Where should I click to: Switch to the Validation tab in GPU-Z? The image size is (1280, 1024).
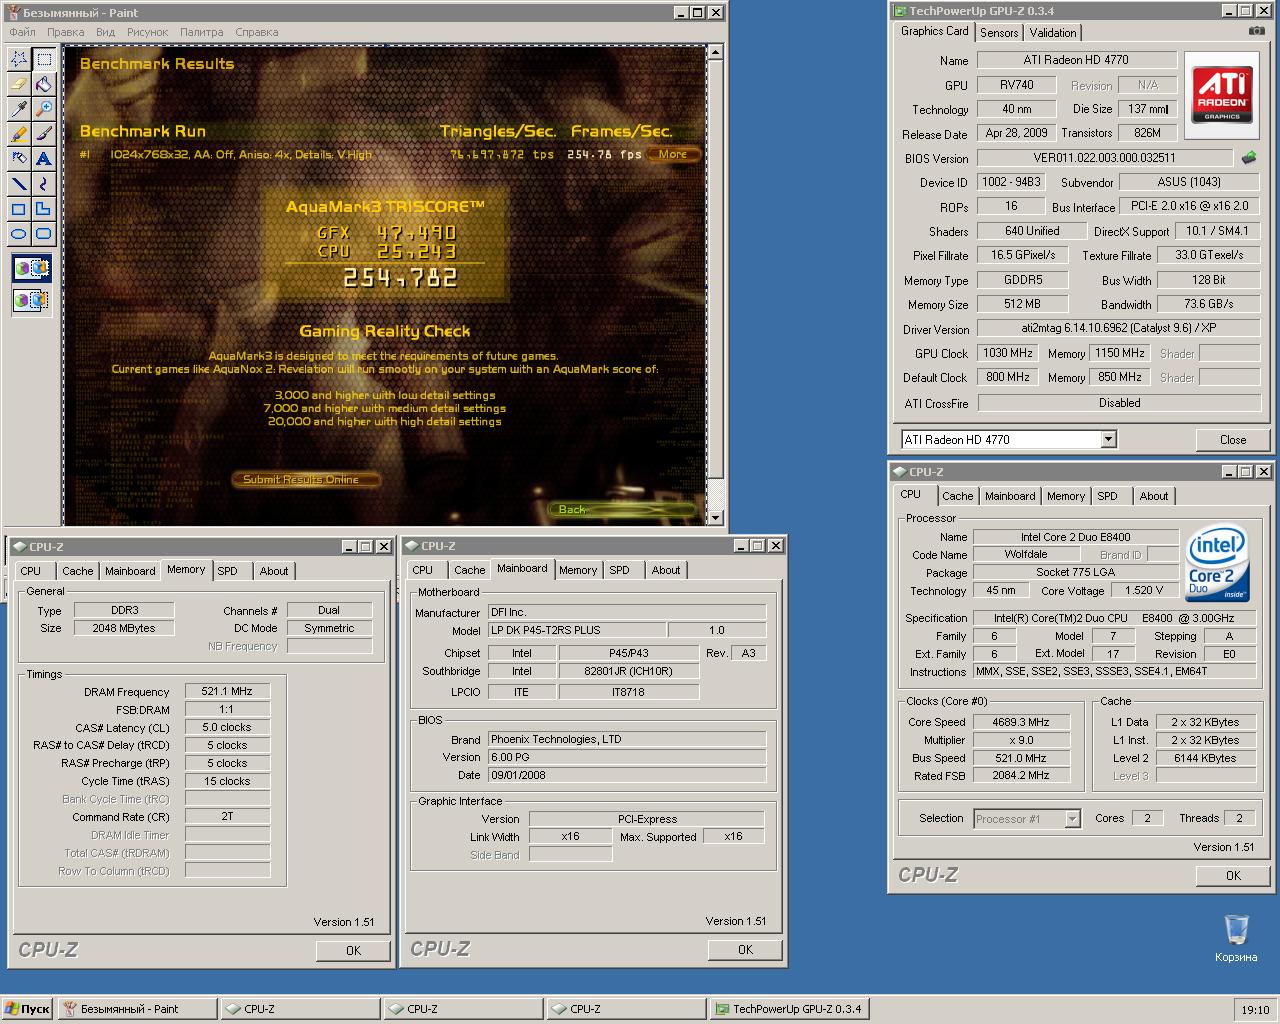coord(1053,32)
